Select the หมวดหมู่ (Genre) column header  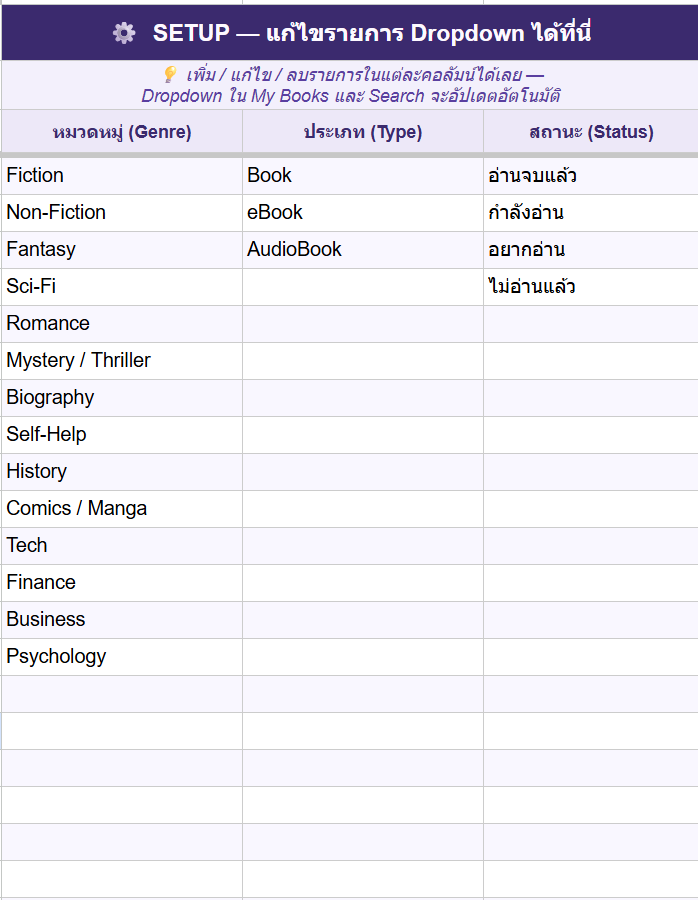coord(122,132)
